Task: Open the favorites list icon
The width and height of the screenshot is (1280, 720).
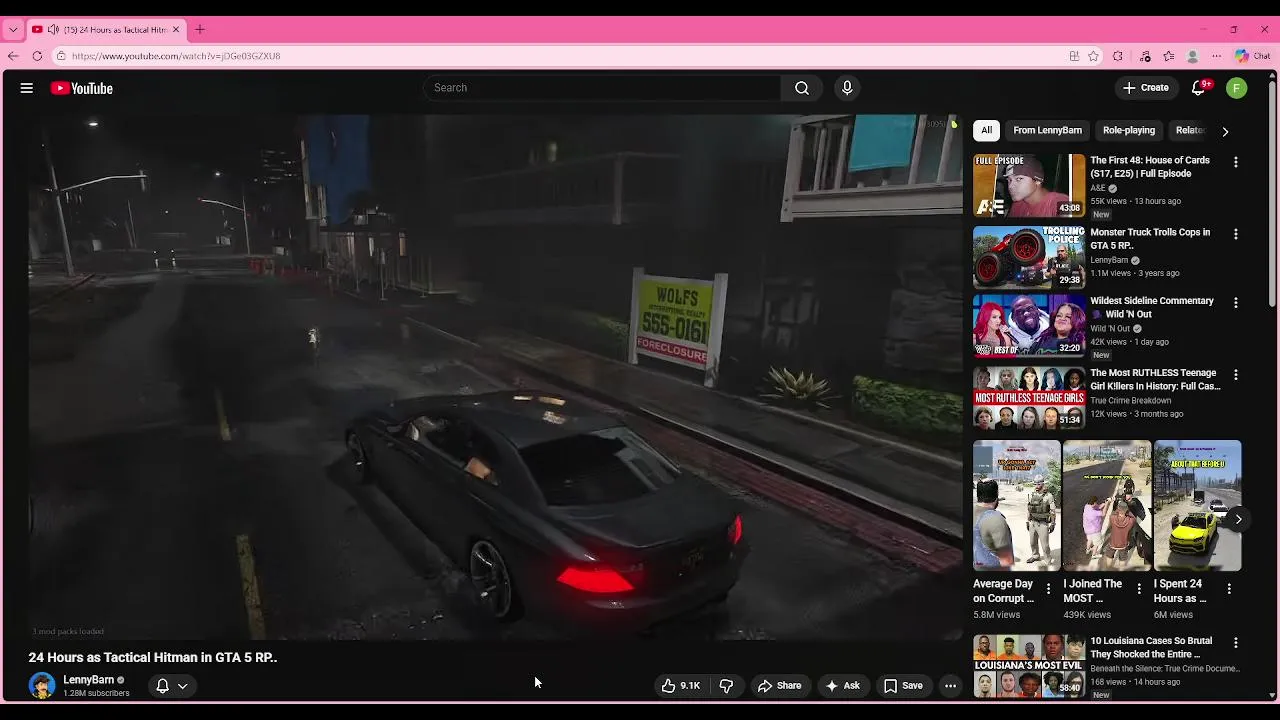Action: coord(1168,56)
